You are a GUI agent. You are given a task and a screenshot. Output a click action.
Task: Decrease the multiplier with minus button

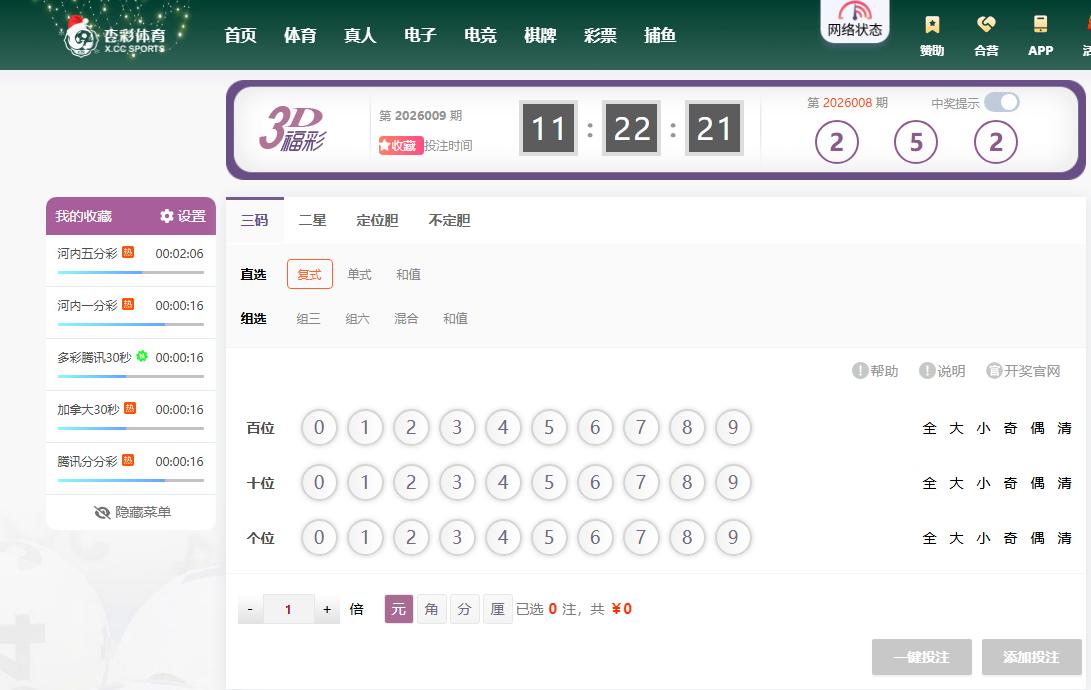[250, 609]
